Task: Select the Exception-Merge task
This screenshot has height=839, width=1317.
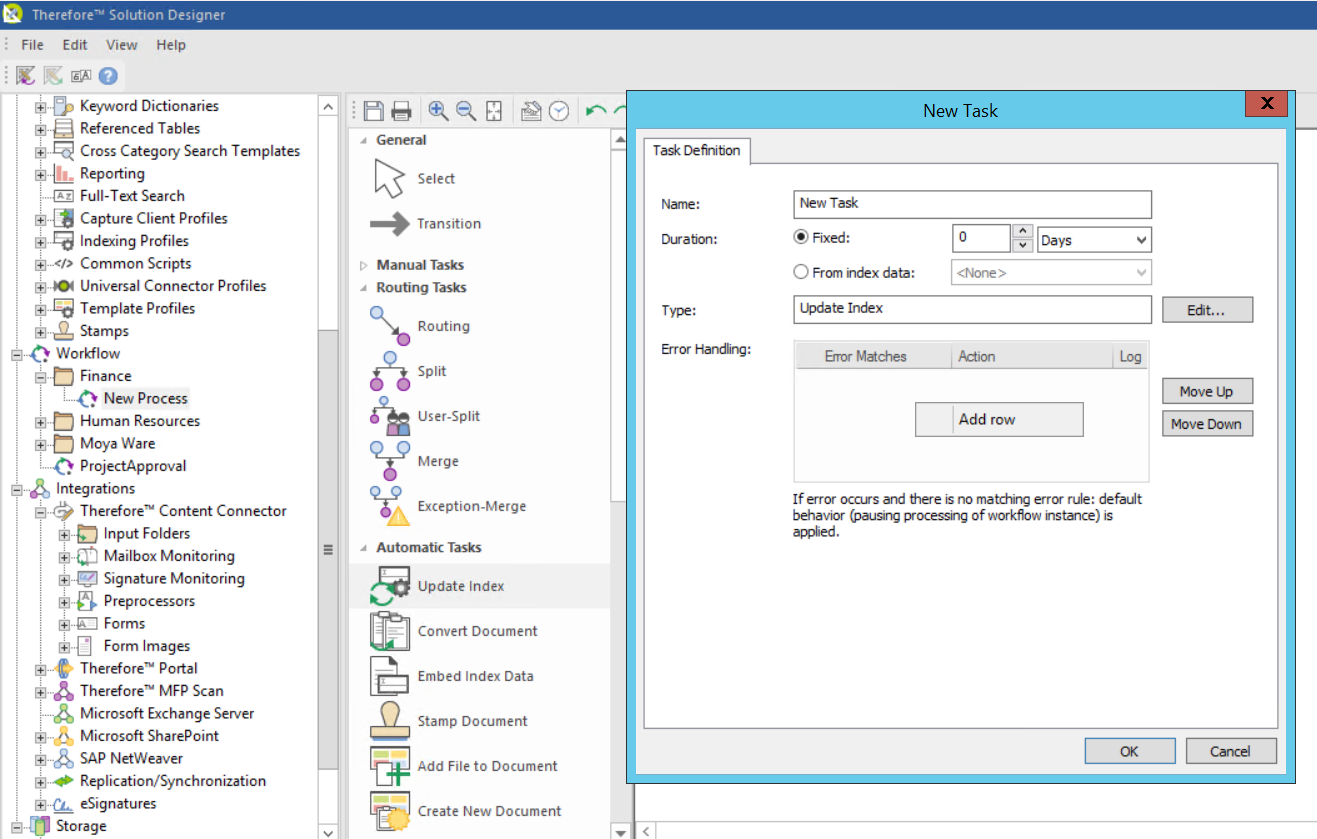Action: (x=470, y=506)
